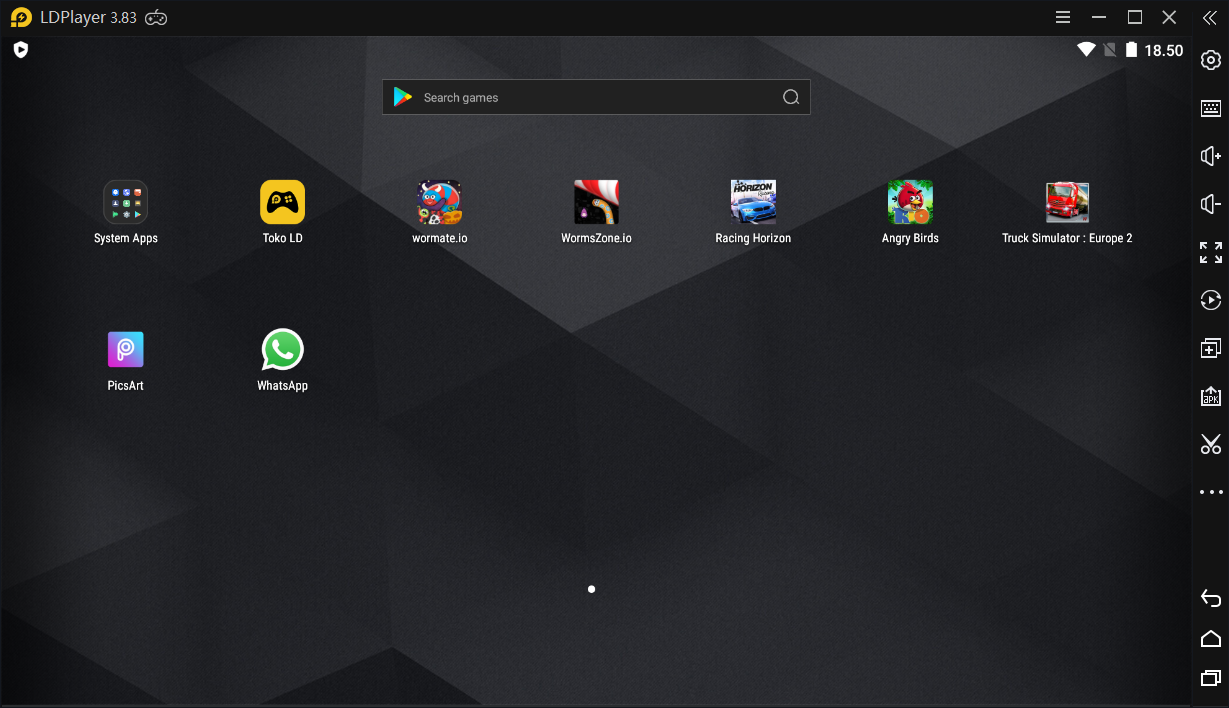Minimize the LDPlayer window

(x=1099, y=17)
